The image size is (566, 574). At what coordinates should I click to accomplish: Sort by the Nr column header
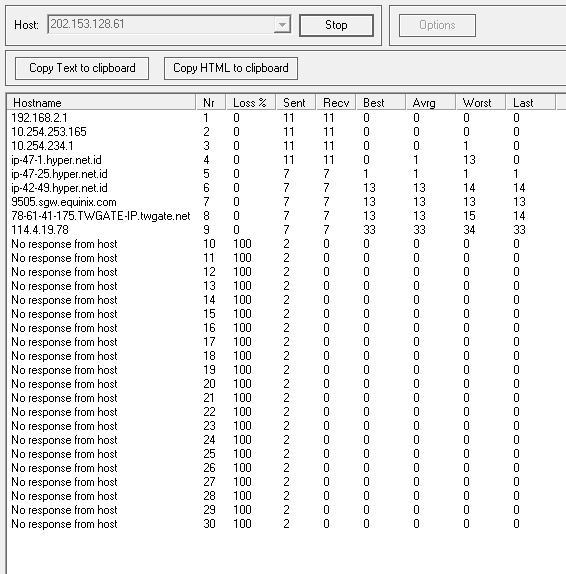(211, 102)
